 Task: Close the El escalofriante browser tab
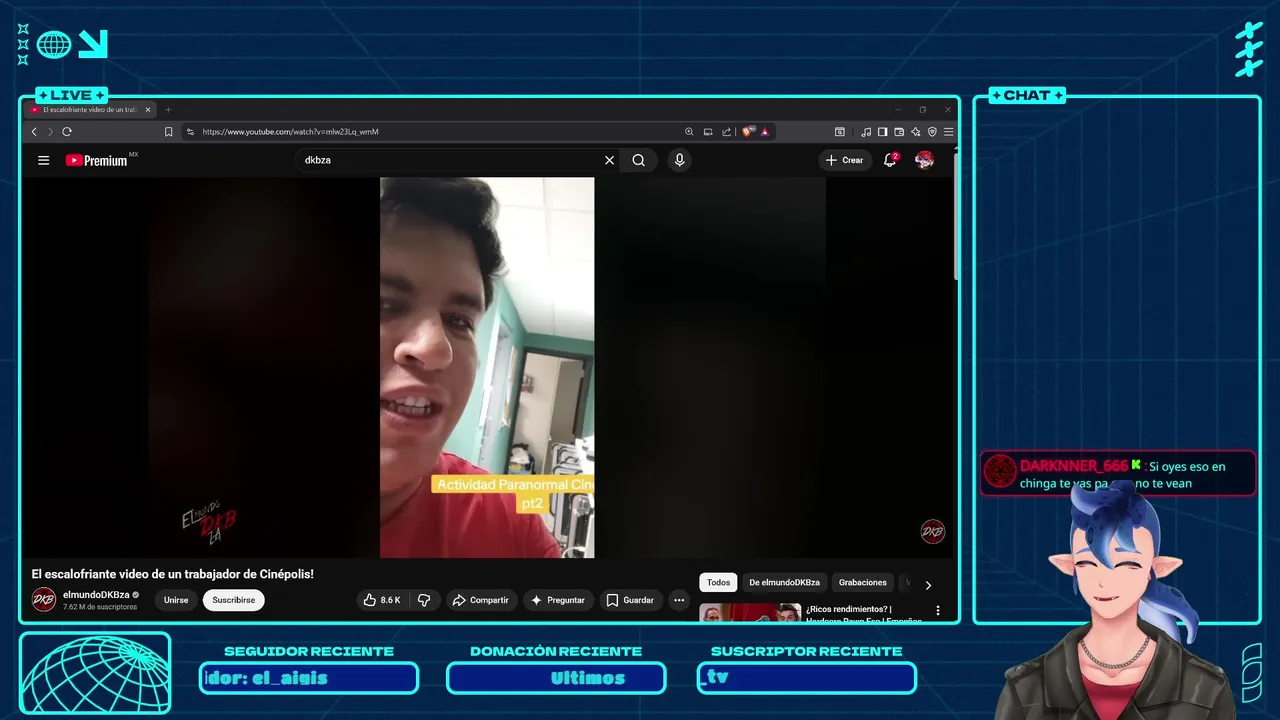click(148, 110)
